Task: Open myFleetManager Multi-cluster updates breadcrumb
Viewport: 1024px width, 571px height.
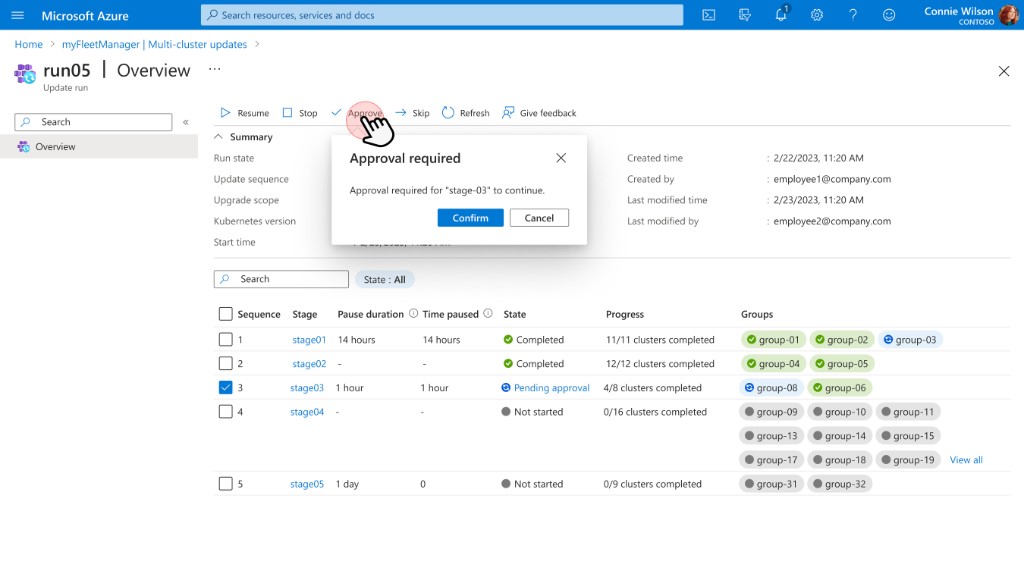Action: 155,44
